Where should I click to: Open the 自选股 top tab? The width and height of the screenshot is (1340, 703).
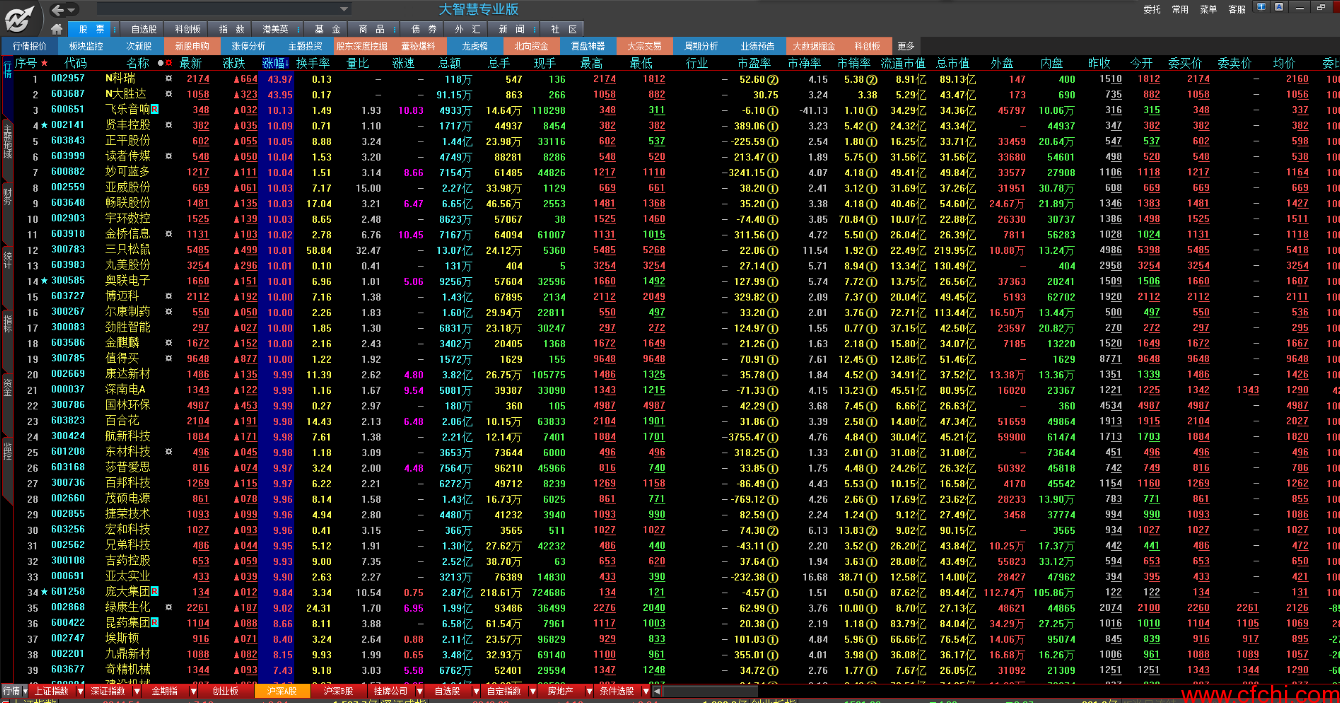pyautogui.click(x=144, y=29)
